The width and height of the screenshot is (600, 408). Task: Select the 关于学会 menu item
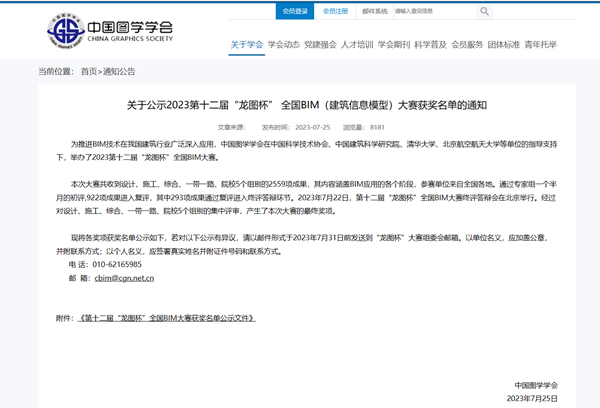click(246, 45)
